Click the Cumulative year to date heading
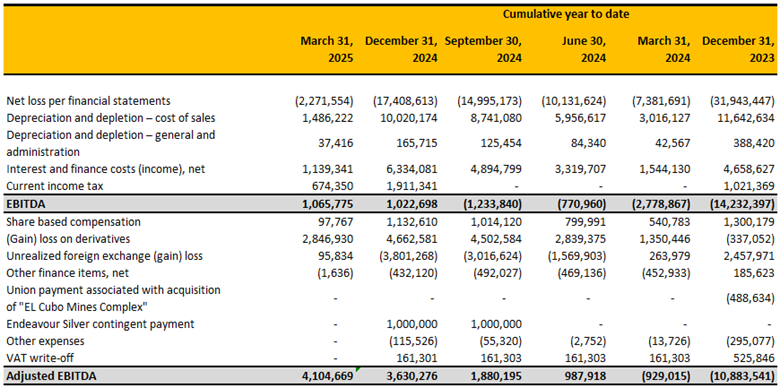Image resolution: width=780 pixels, height=388 pixels. coord(566,14)
